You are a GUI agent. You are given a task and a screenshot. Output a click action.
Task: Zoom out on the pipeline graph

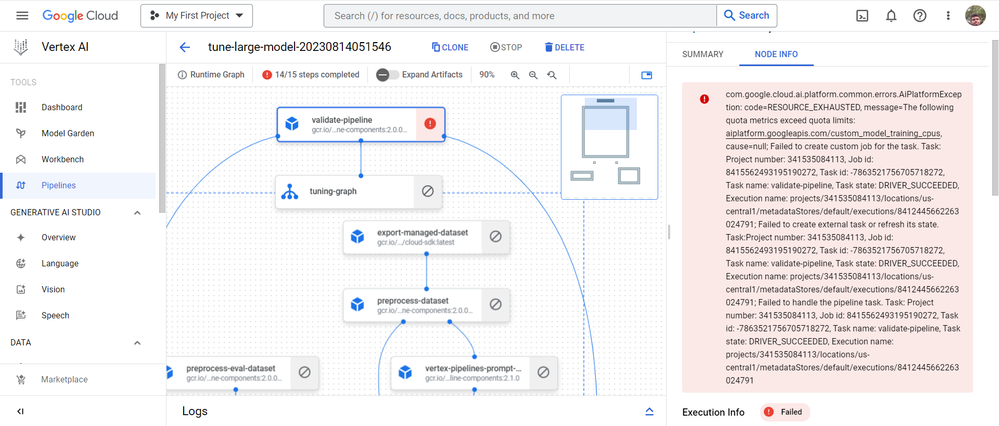coord(533,75)
